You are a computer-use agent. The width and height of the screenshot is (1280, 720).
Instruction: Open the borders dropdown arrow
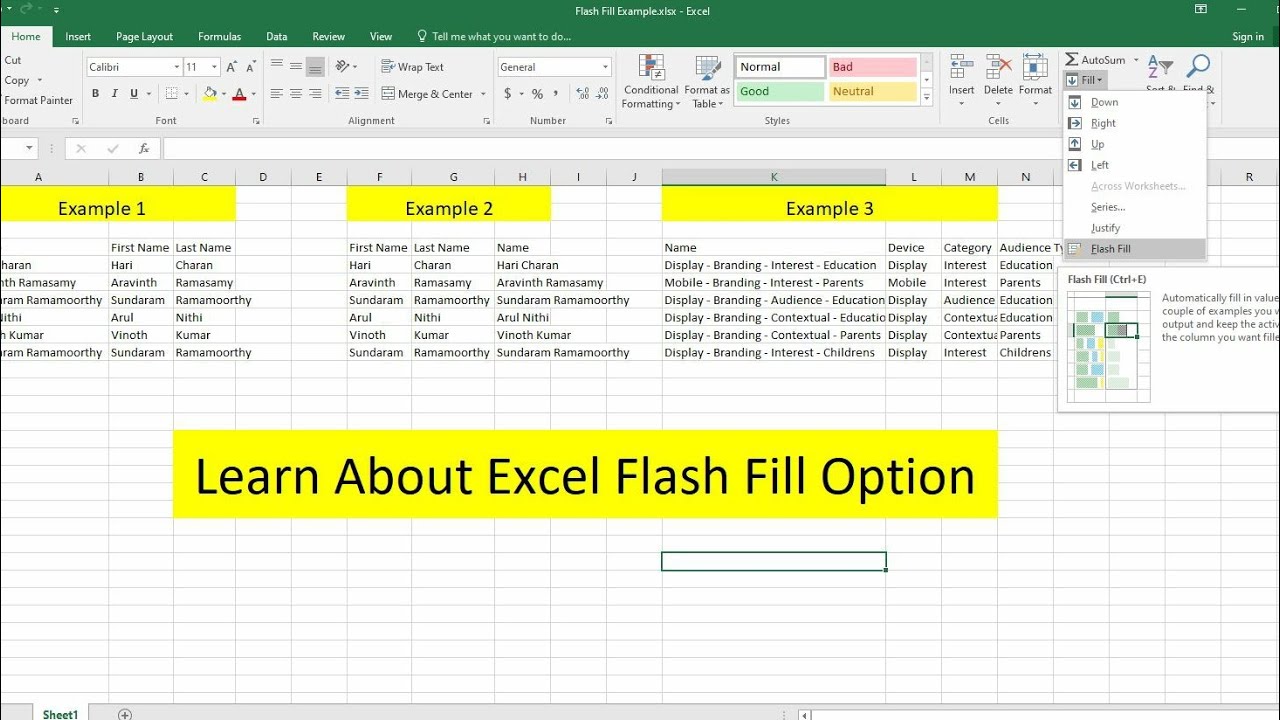tap(186, 94)
